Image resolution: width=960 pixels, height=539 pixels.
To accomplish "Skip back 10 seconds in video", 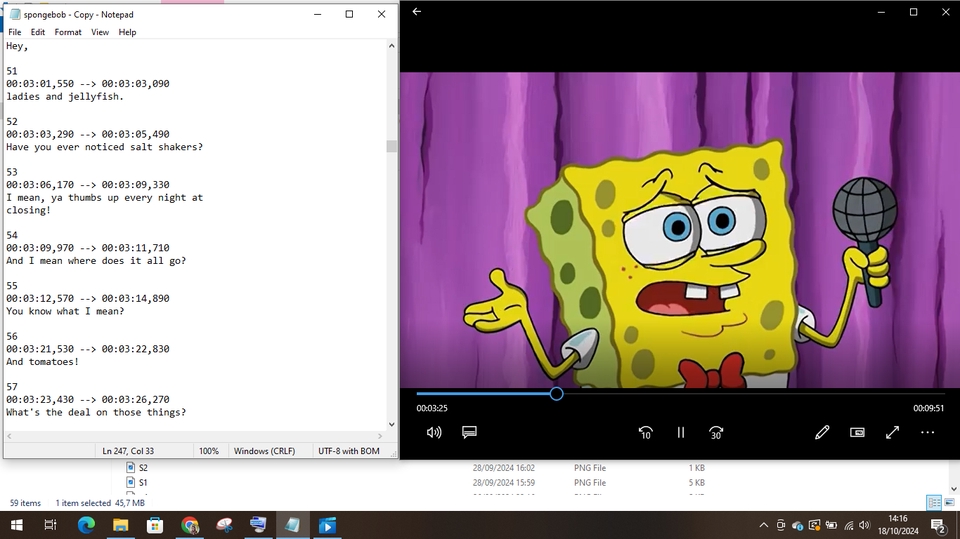I will tap(645, 432).
